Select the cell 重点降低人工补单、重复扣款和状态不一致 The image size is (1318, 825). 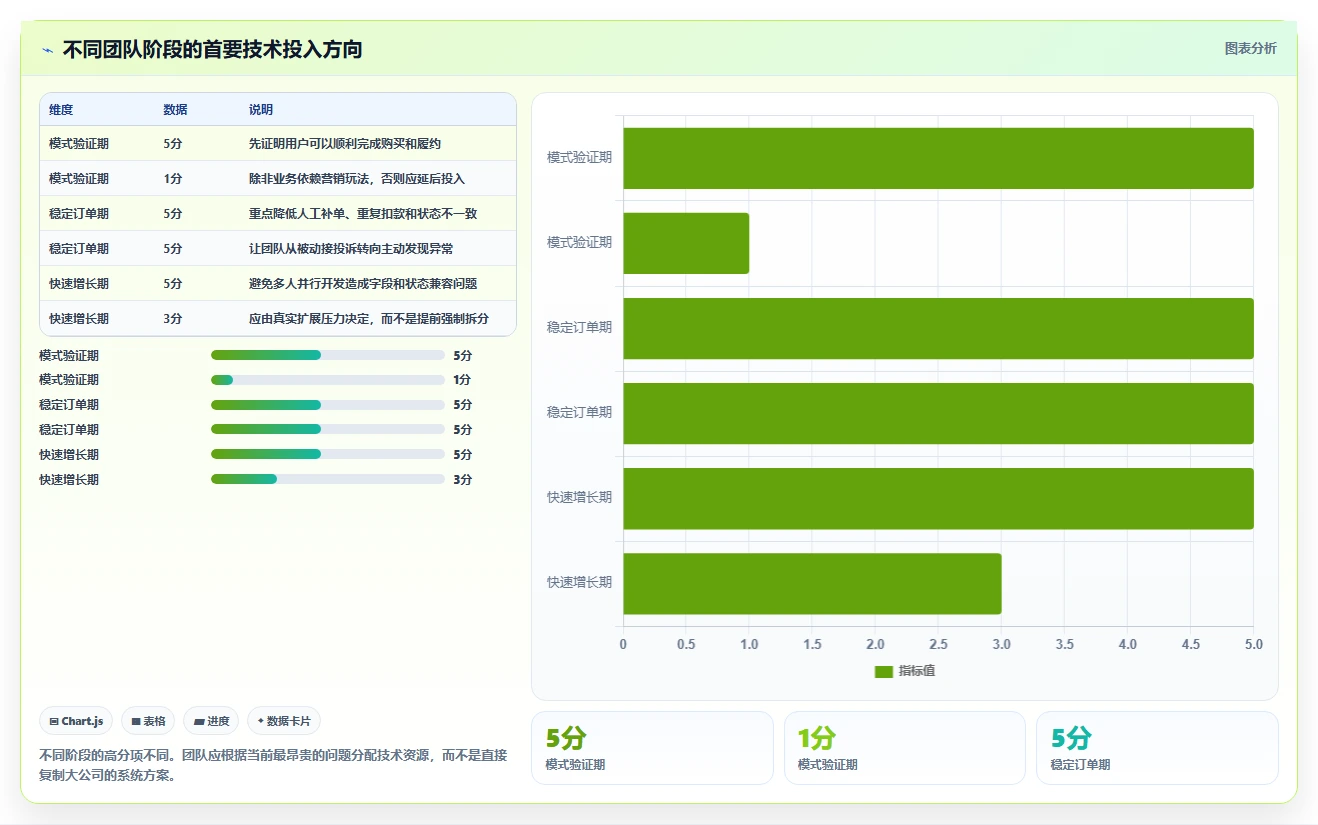tap(363, 214)
